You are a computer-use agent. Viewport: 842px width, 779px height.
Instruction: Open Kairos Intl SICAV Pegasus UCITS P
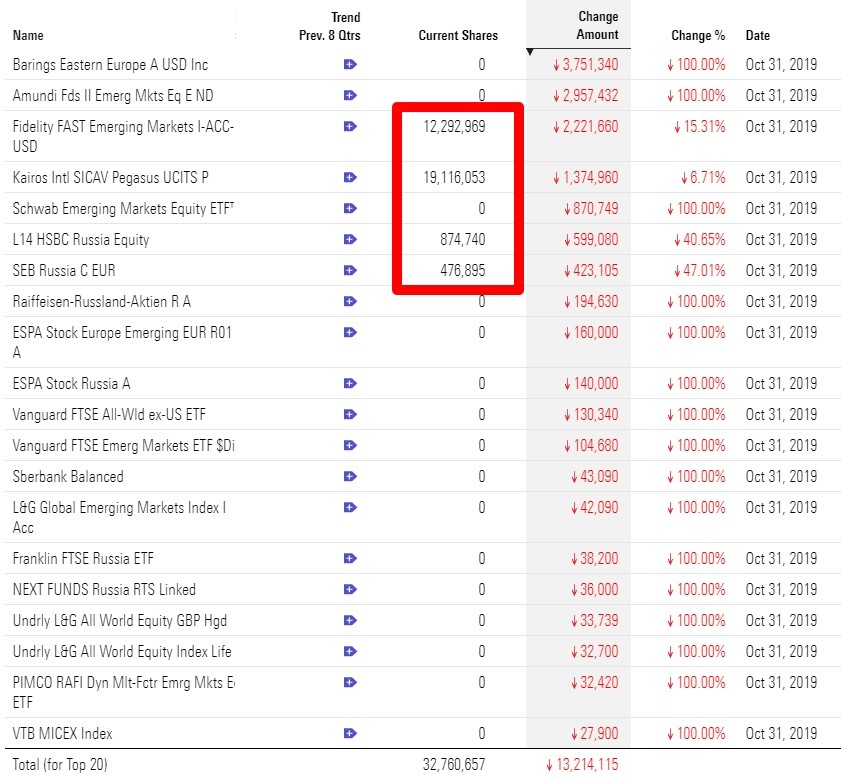(111, 178)
